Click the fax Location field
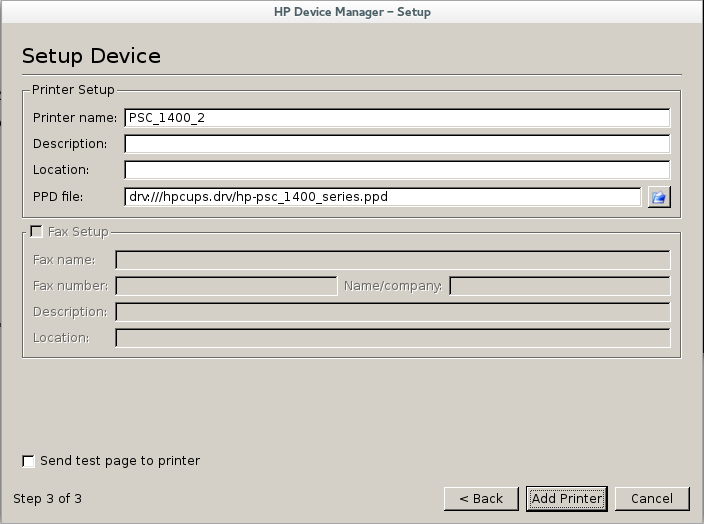This screenshot has height=524, width=704. pos(392,338)
